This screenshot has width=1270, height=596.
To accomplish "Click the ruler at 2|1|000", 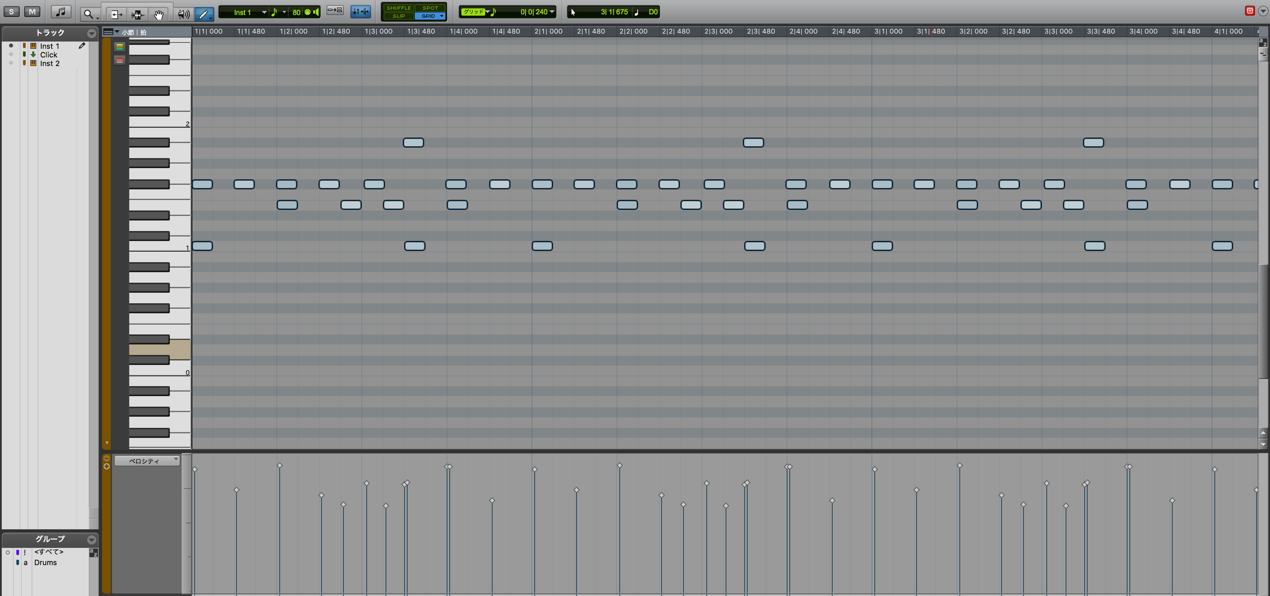I will (x=548, y=32).
